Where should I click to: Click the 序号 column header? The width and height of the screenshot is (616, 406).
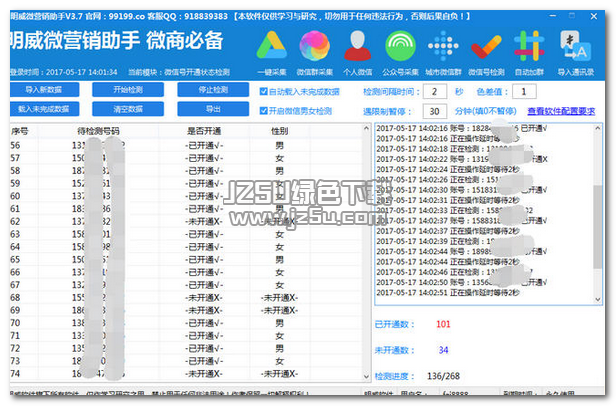click(x=23, y=131)
